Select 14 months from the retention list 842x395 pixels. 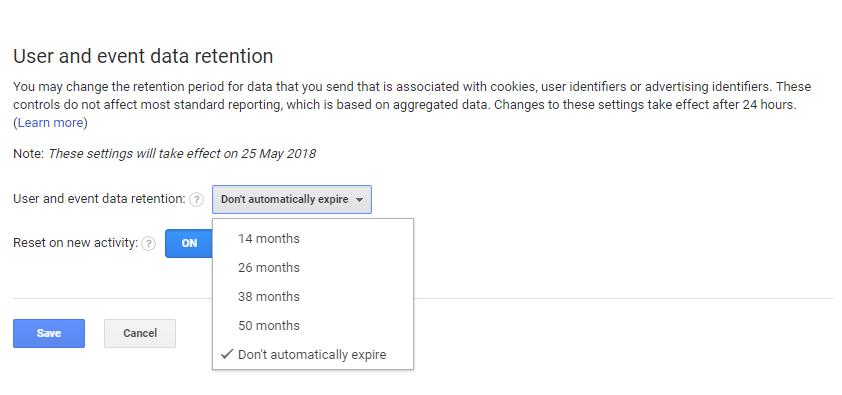[313, 238]
